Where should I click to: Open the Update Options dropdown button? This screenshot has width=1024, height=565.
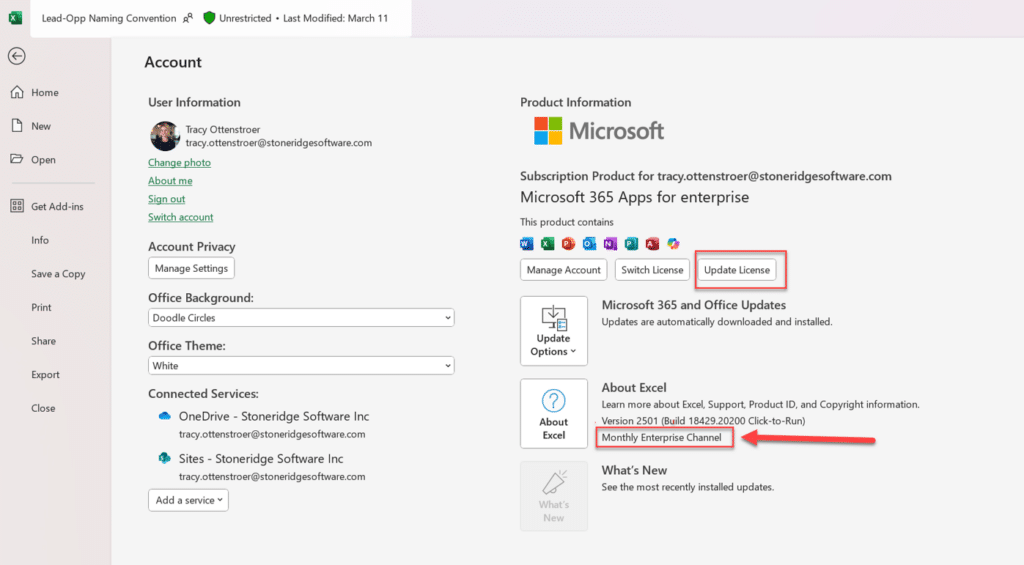point(553,330)
